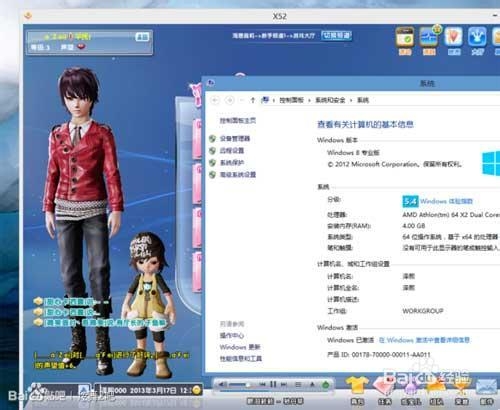Screen dimensions: 500x410
Task: Open the map pin icon at top
Action: pyautogui.click(x=453, y=37)
